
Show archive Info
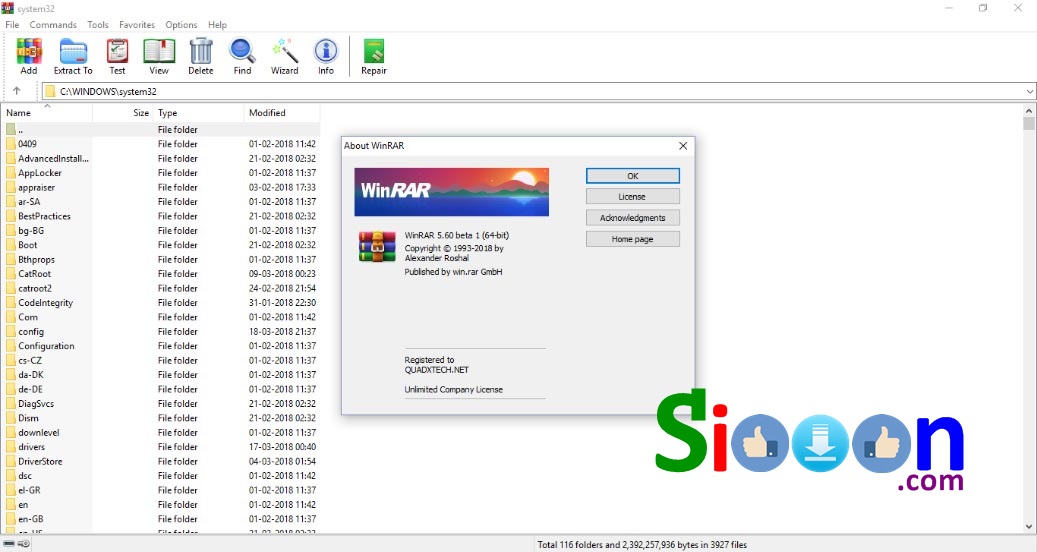(x=326, y=56)
